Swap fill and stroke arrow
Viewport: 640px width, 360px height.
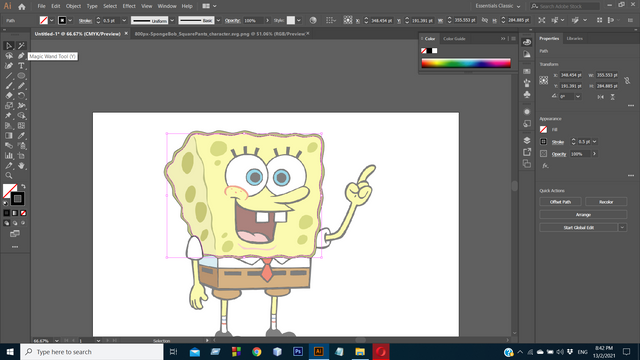click(x=23, y=186)
